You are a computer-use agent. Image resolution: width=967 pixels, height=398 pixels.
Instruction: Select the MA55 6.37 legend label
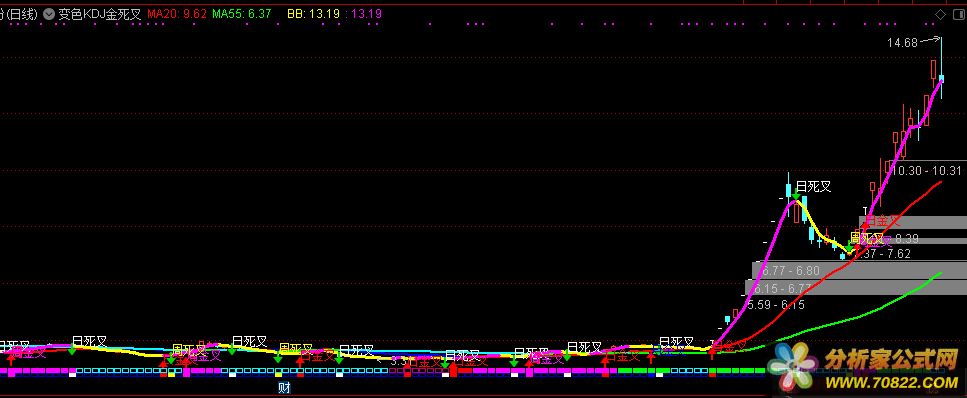(241, 14)
